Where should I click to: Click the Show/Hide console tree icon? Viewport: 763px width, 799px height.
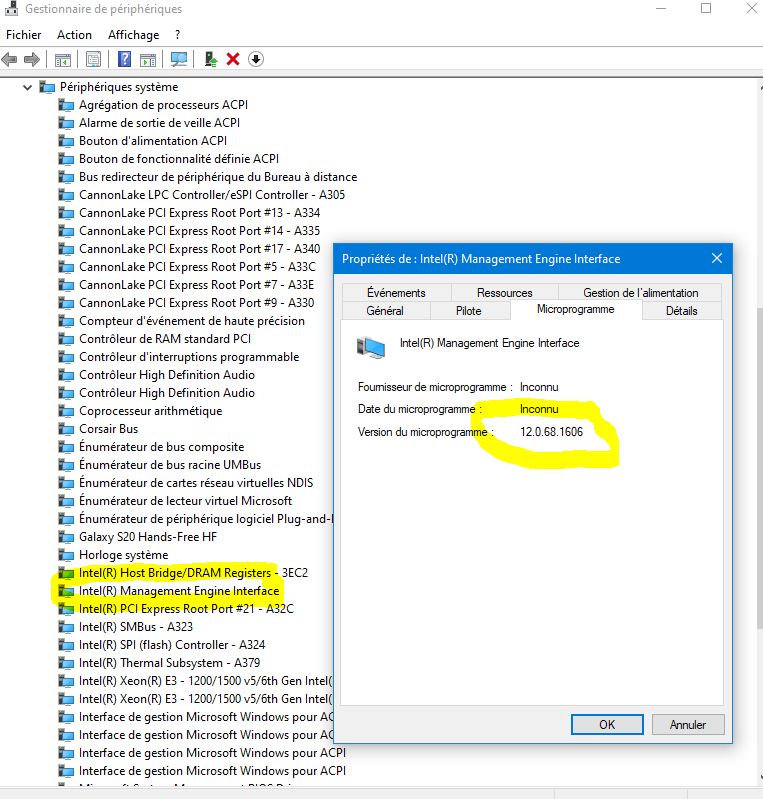63,60
